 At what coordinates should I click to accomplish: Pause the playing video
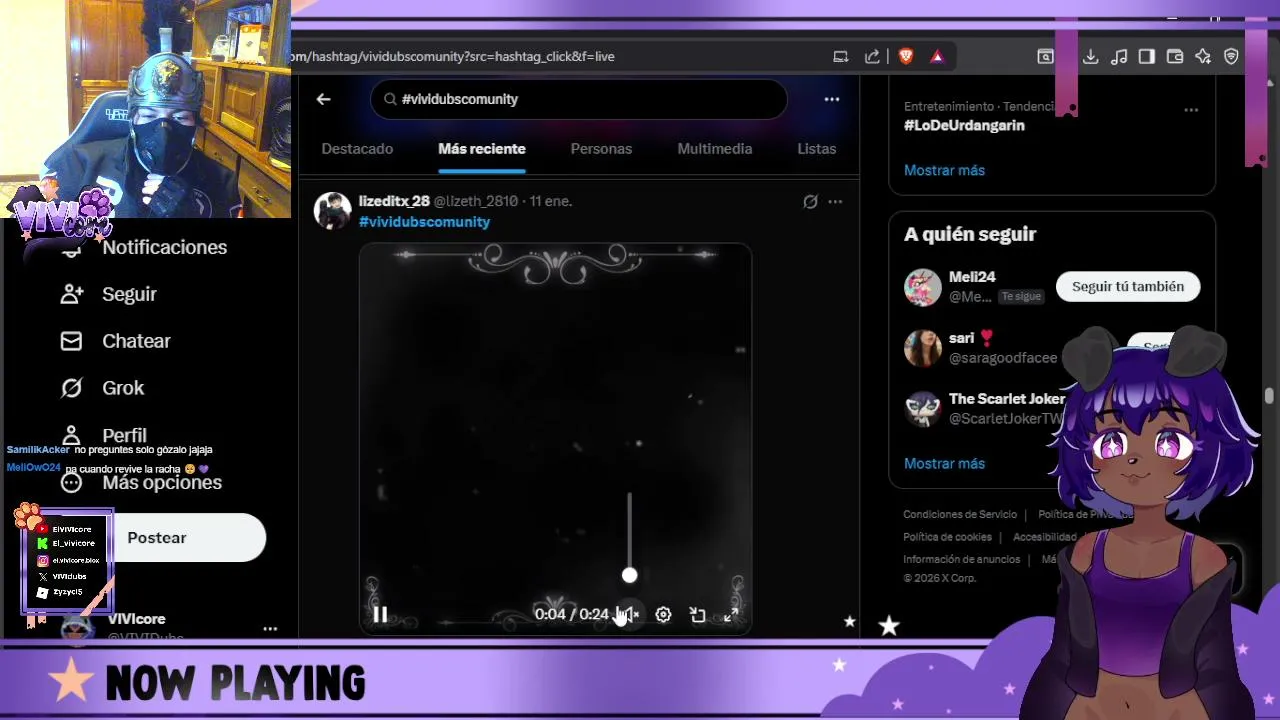tap(380, 614)
